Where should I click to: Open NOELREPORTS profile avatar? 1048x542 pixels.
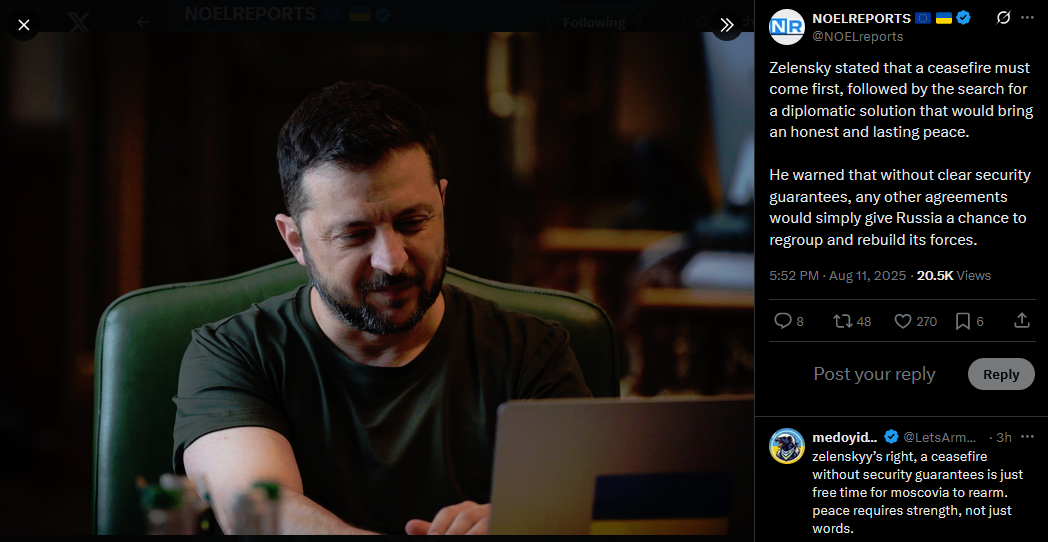pos(787,27)
